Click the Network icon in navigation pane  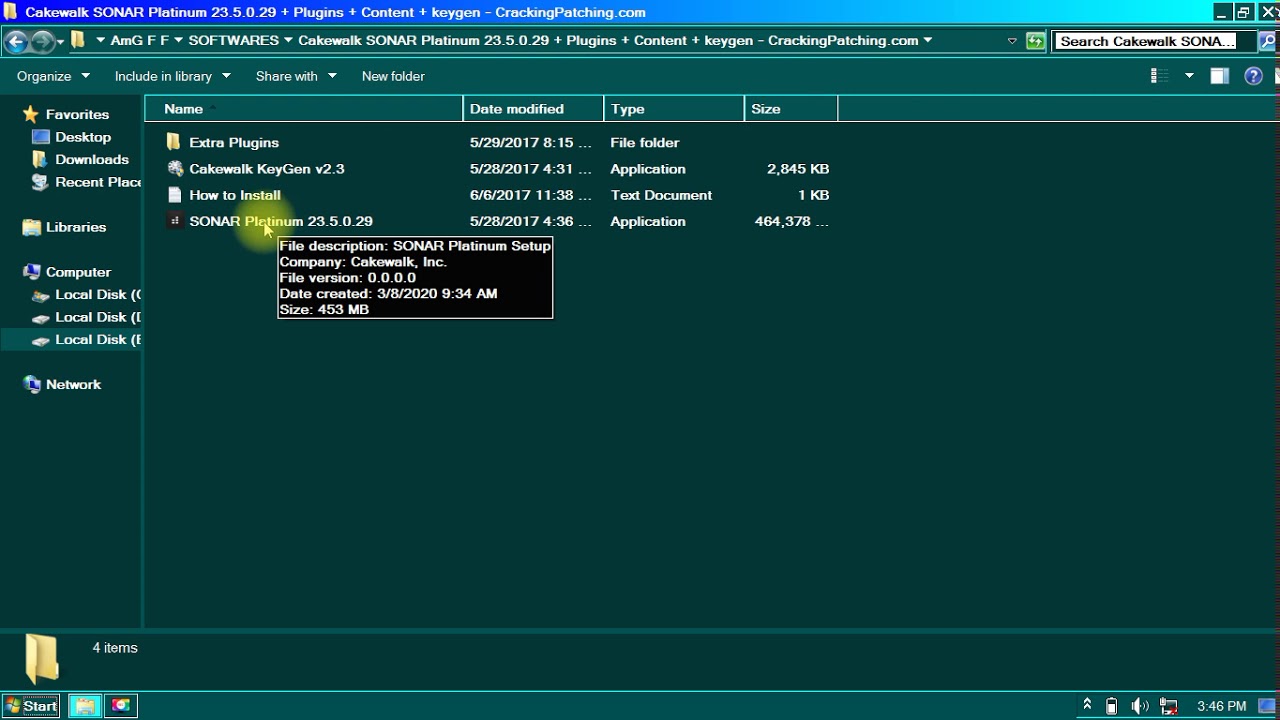coord(31,384)
